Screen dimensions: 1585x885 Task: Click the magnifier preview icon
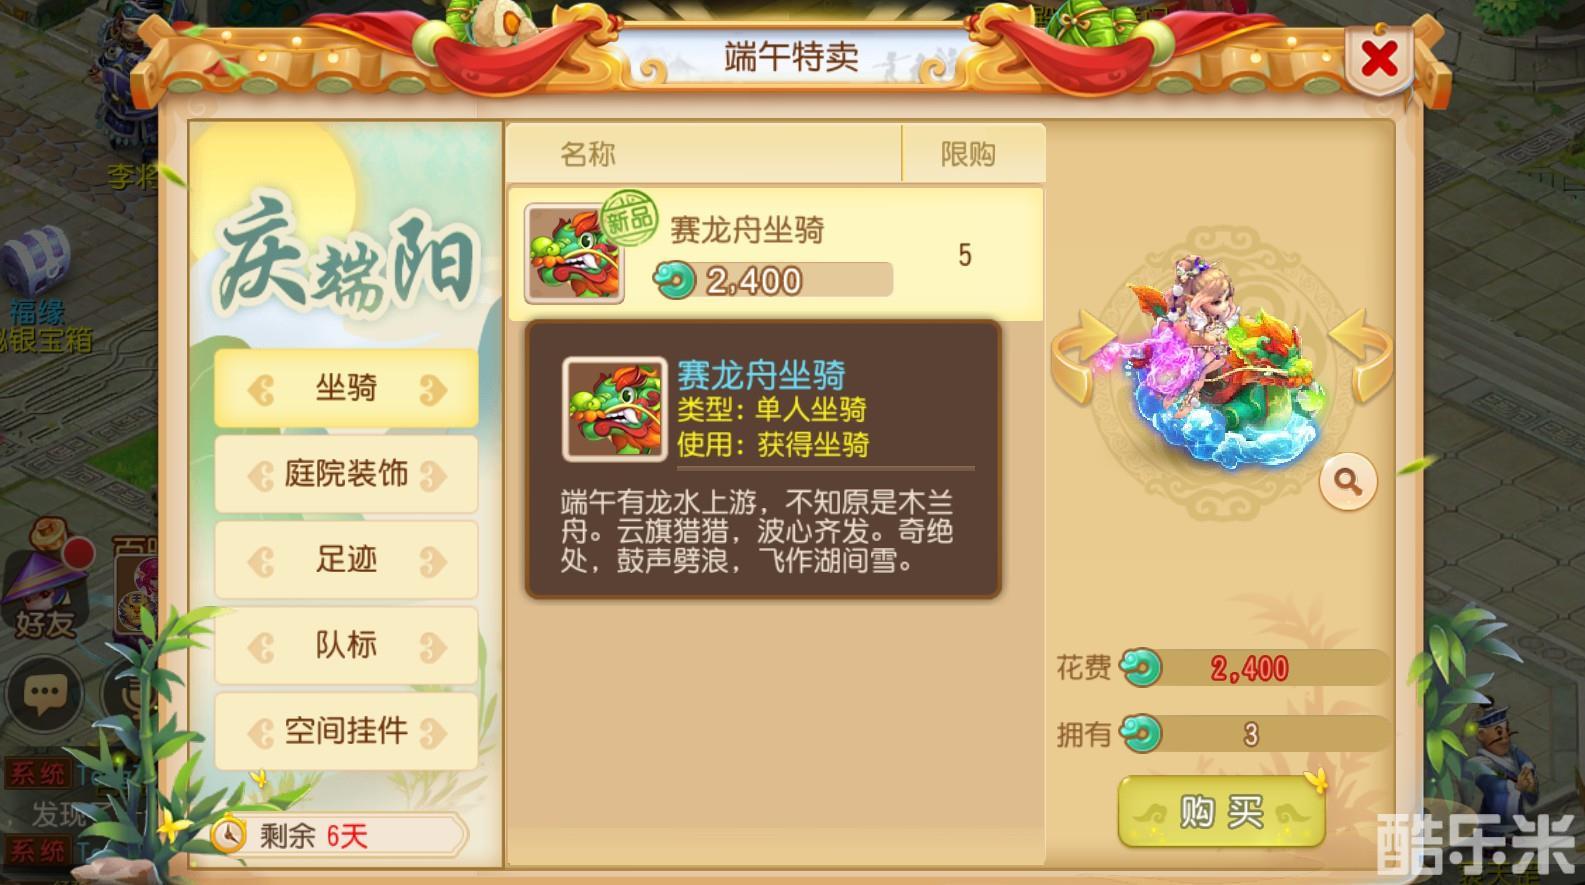coord(1348,483)
